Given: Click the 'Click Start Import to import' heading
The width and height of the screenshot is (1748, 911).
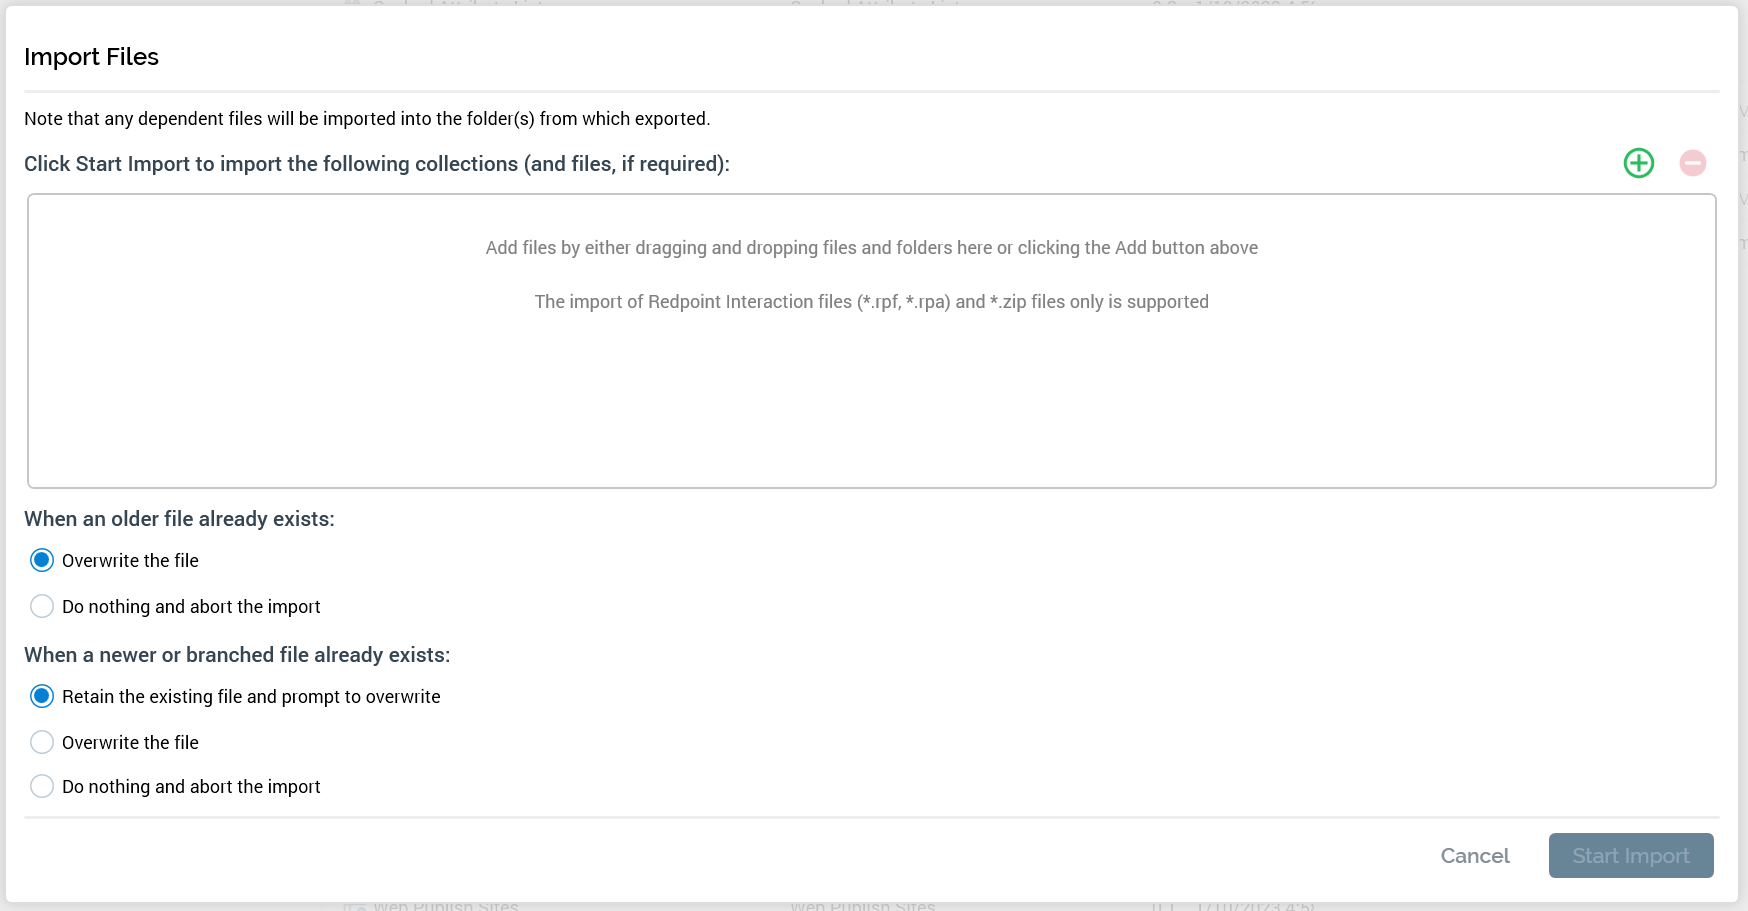Looking at the screenshot, I should [x=376, y=164].
